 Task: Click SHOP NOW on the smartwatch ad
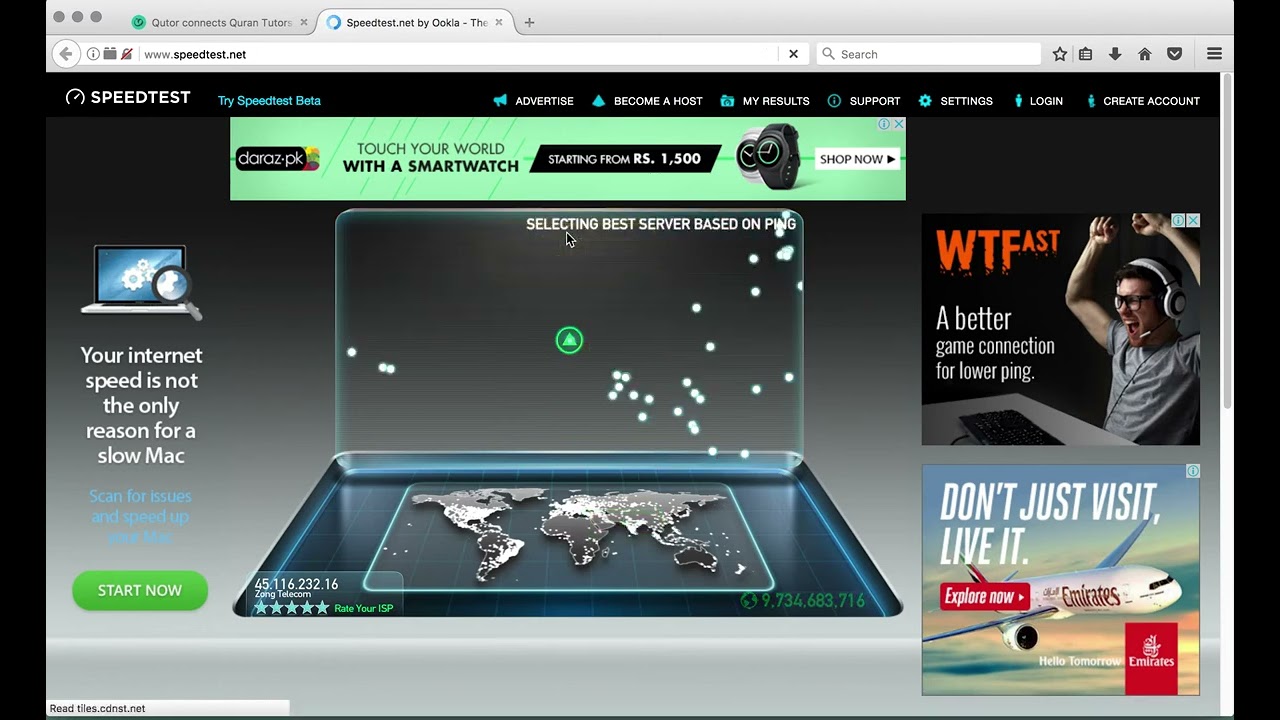point(858,159)
